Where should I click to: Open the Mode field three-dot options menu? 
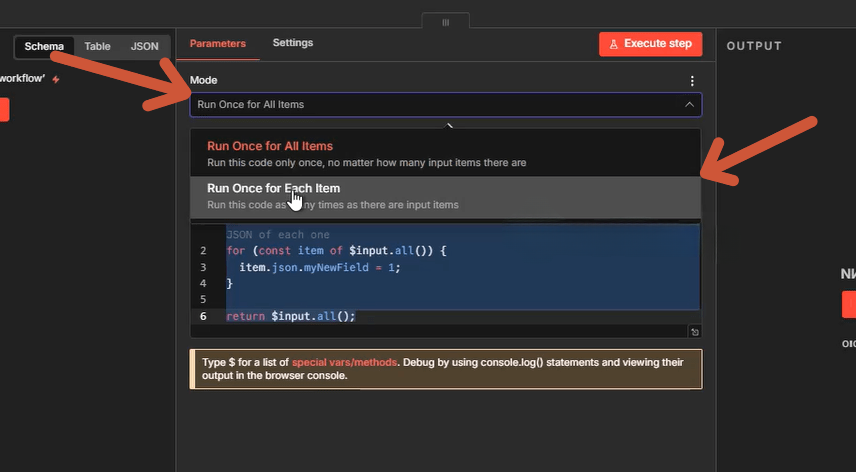point(692,81)
